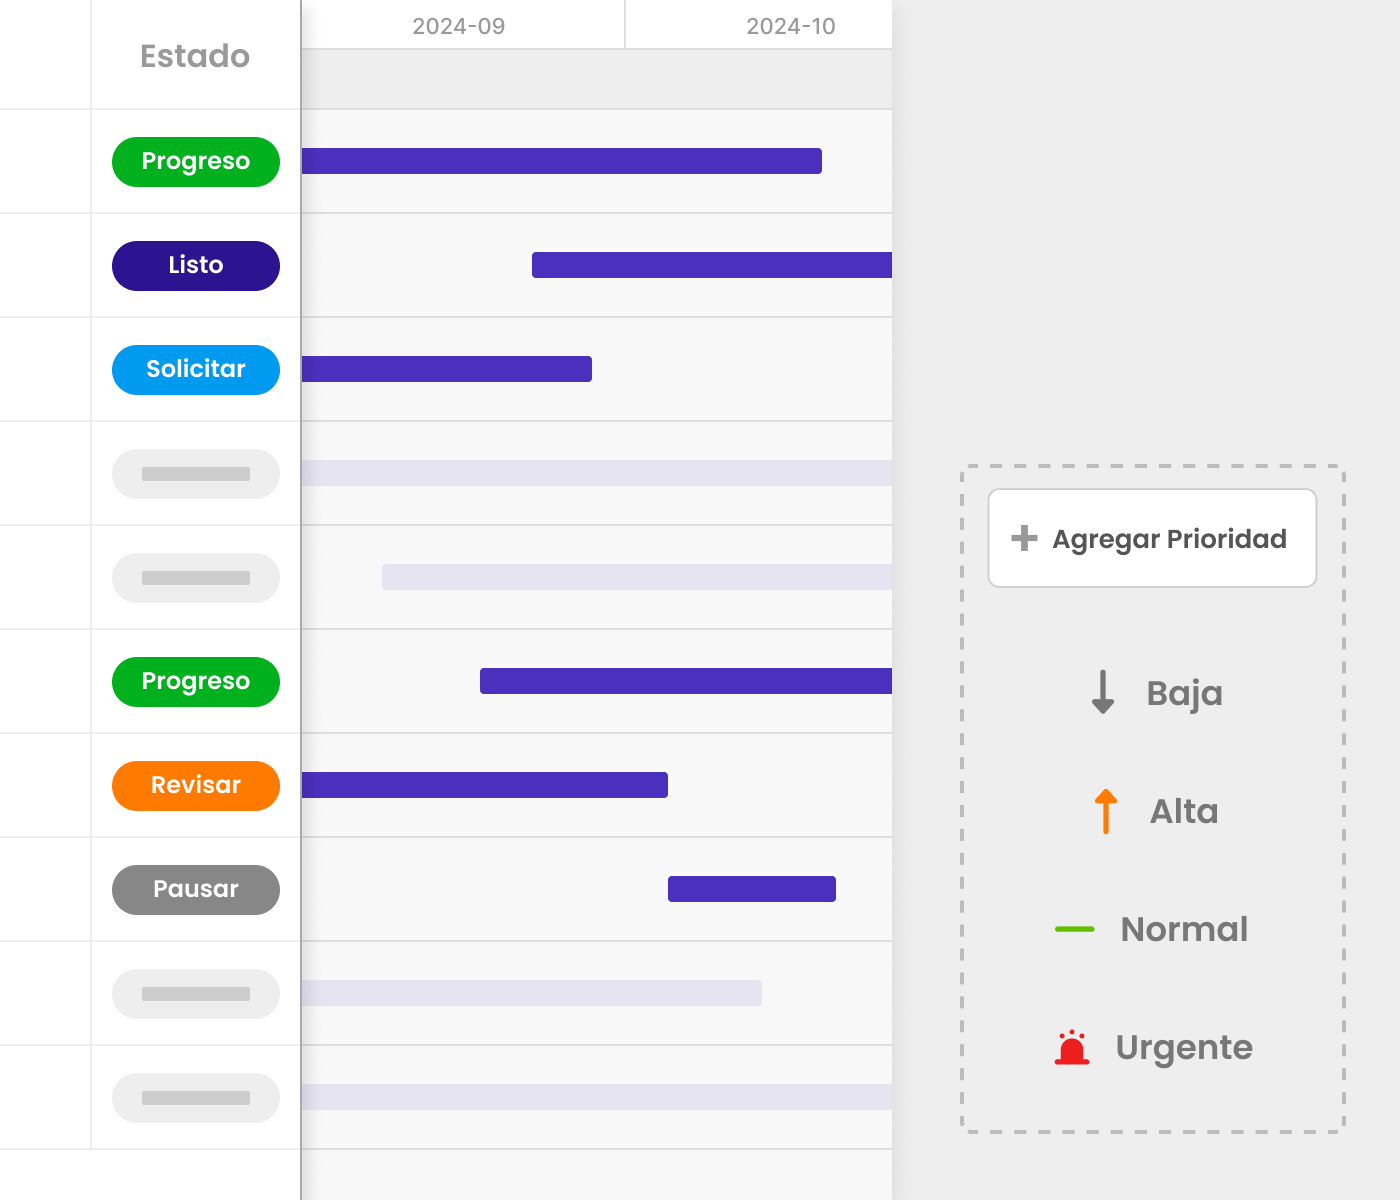This screenshot has height=1200, width=1400.
Task: Select the 2024-09 month header
Action: [459, 26]
